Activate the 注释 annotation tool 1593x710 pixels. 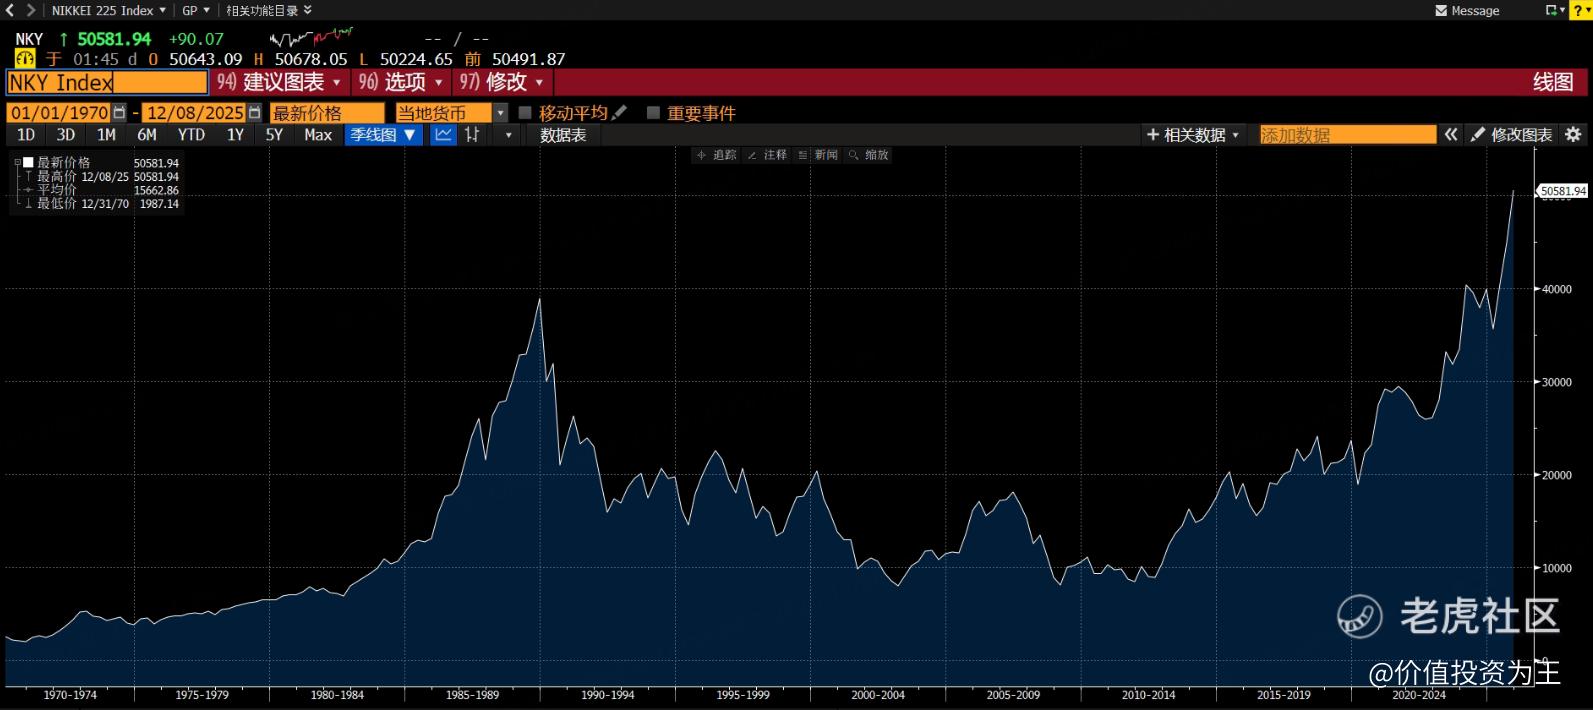[768, 155]
